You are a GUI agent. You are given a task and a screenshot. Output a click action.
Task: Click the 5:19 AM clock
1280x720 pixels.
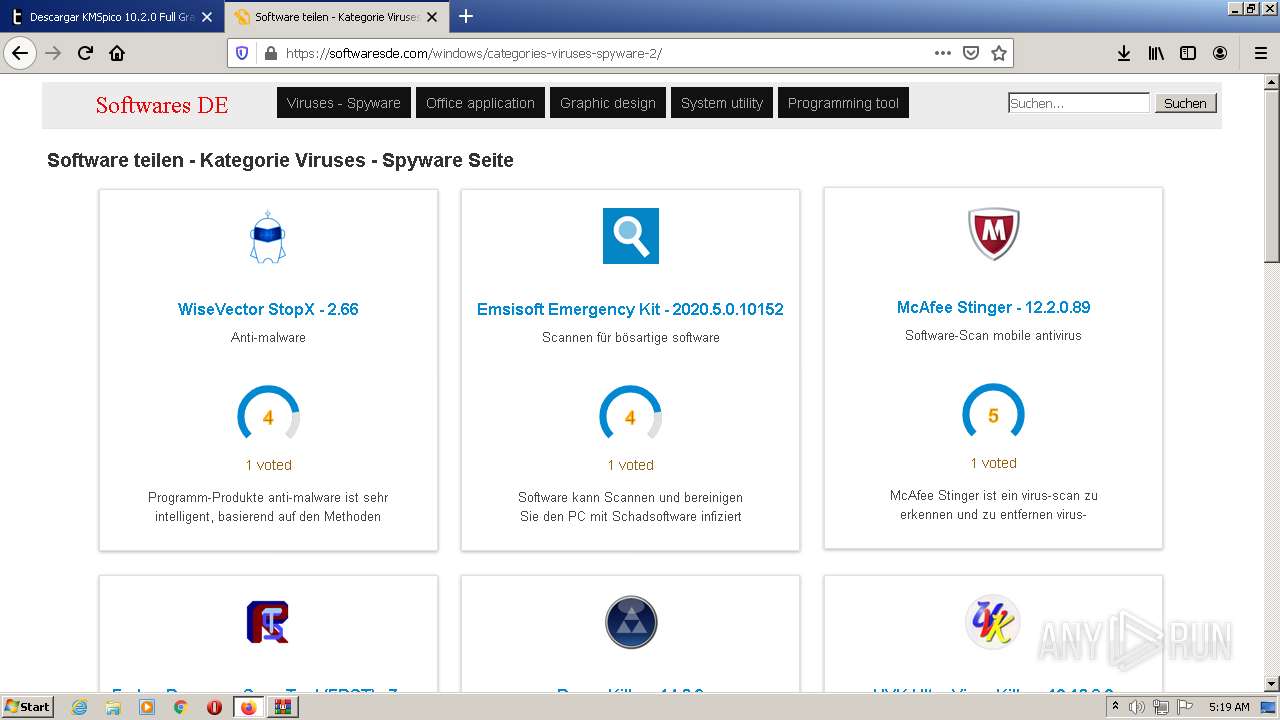point(1229,707)
